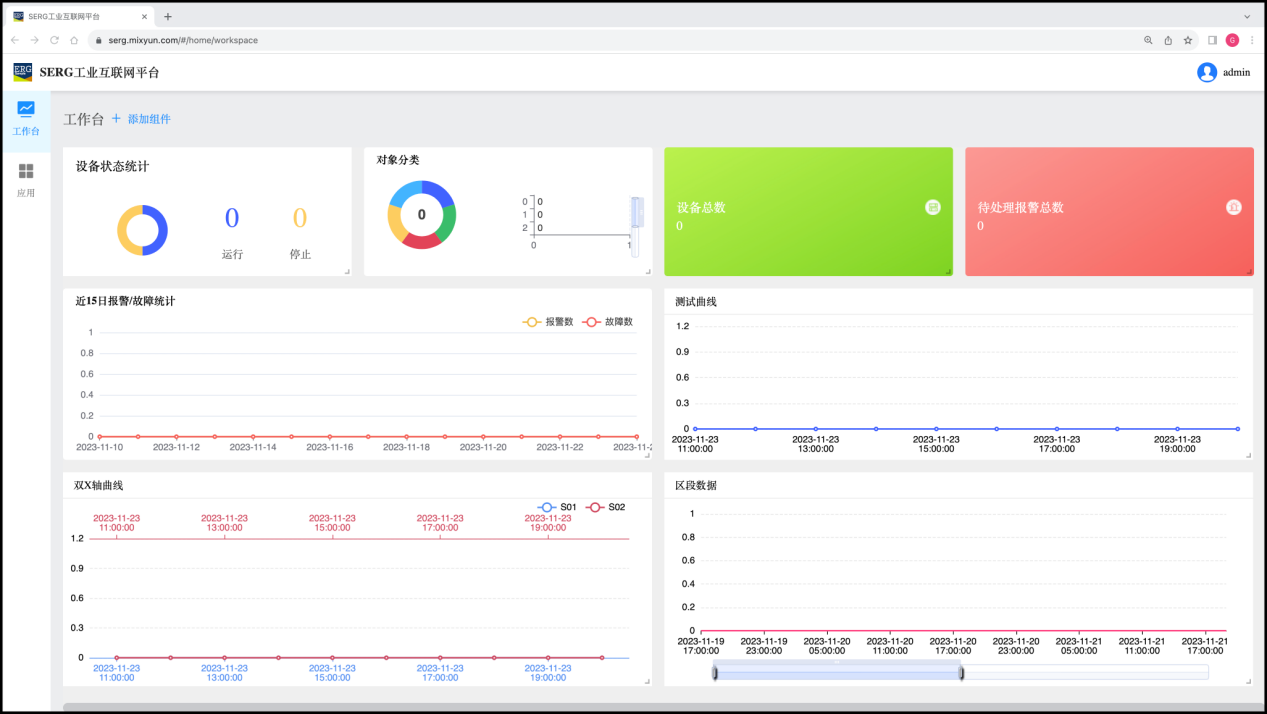This screenshot has height=714, width=1267.
Task: Open the 工作台 workspace sidebar icon
Action: (x=26, y=109)
